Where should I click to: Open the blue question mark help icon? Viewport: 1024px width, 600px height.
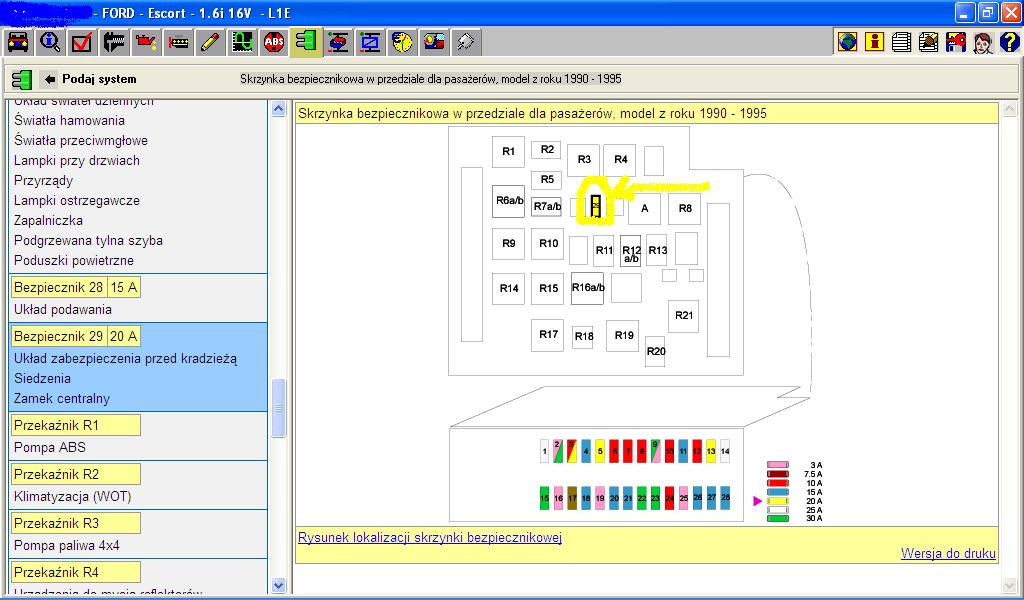pos(1009,42)
